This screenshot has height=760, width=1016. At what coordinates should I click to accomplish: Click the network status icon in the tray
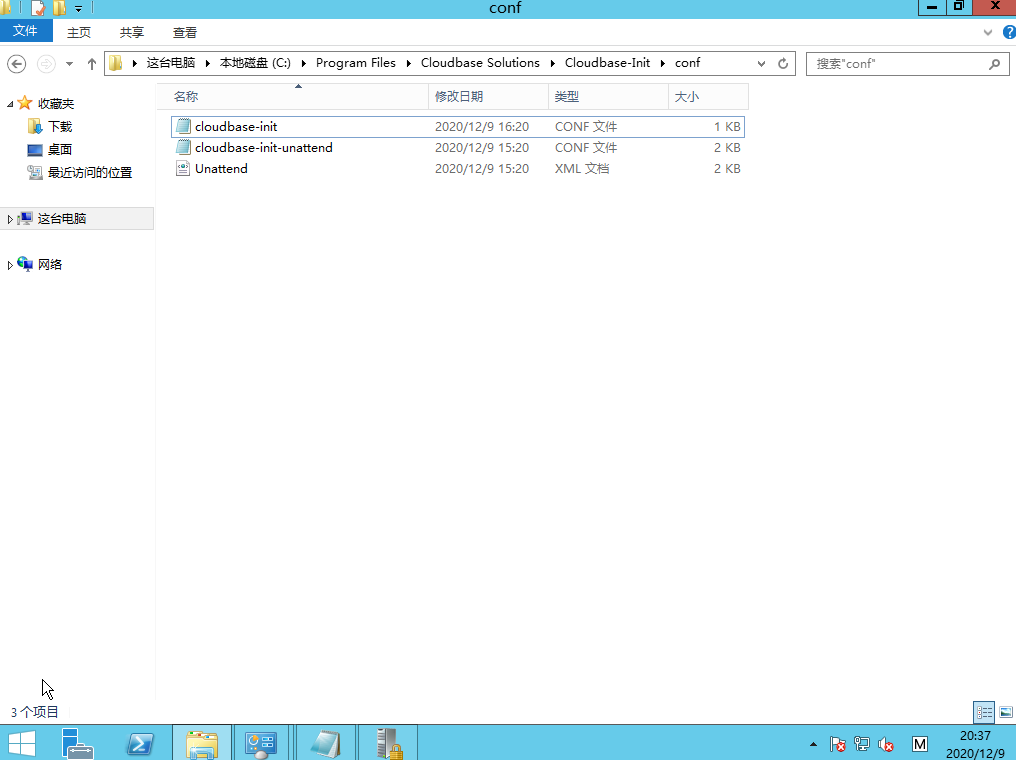point(861,745)
